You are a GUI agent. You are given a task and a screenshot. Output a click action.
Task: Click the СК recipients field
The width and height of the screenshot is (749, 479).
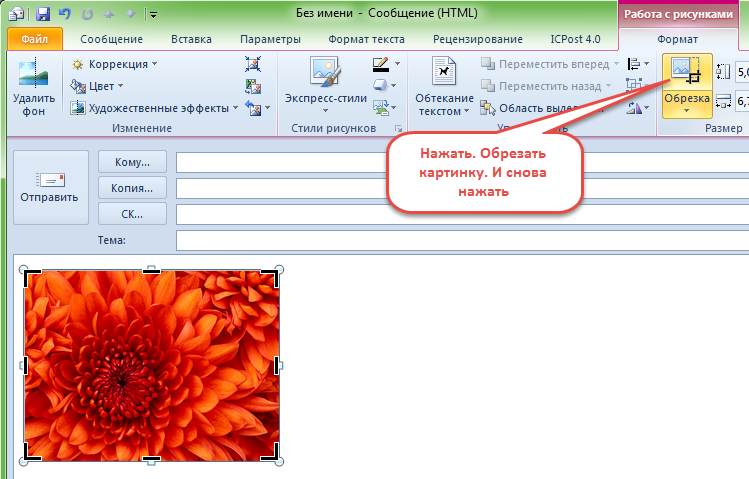click(462, 214)
